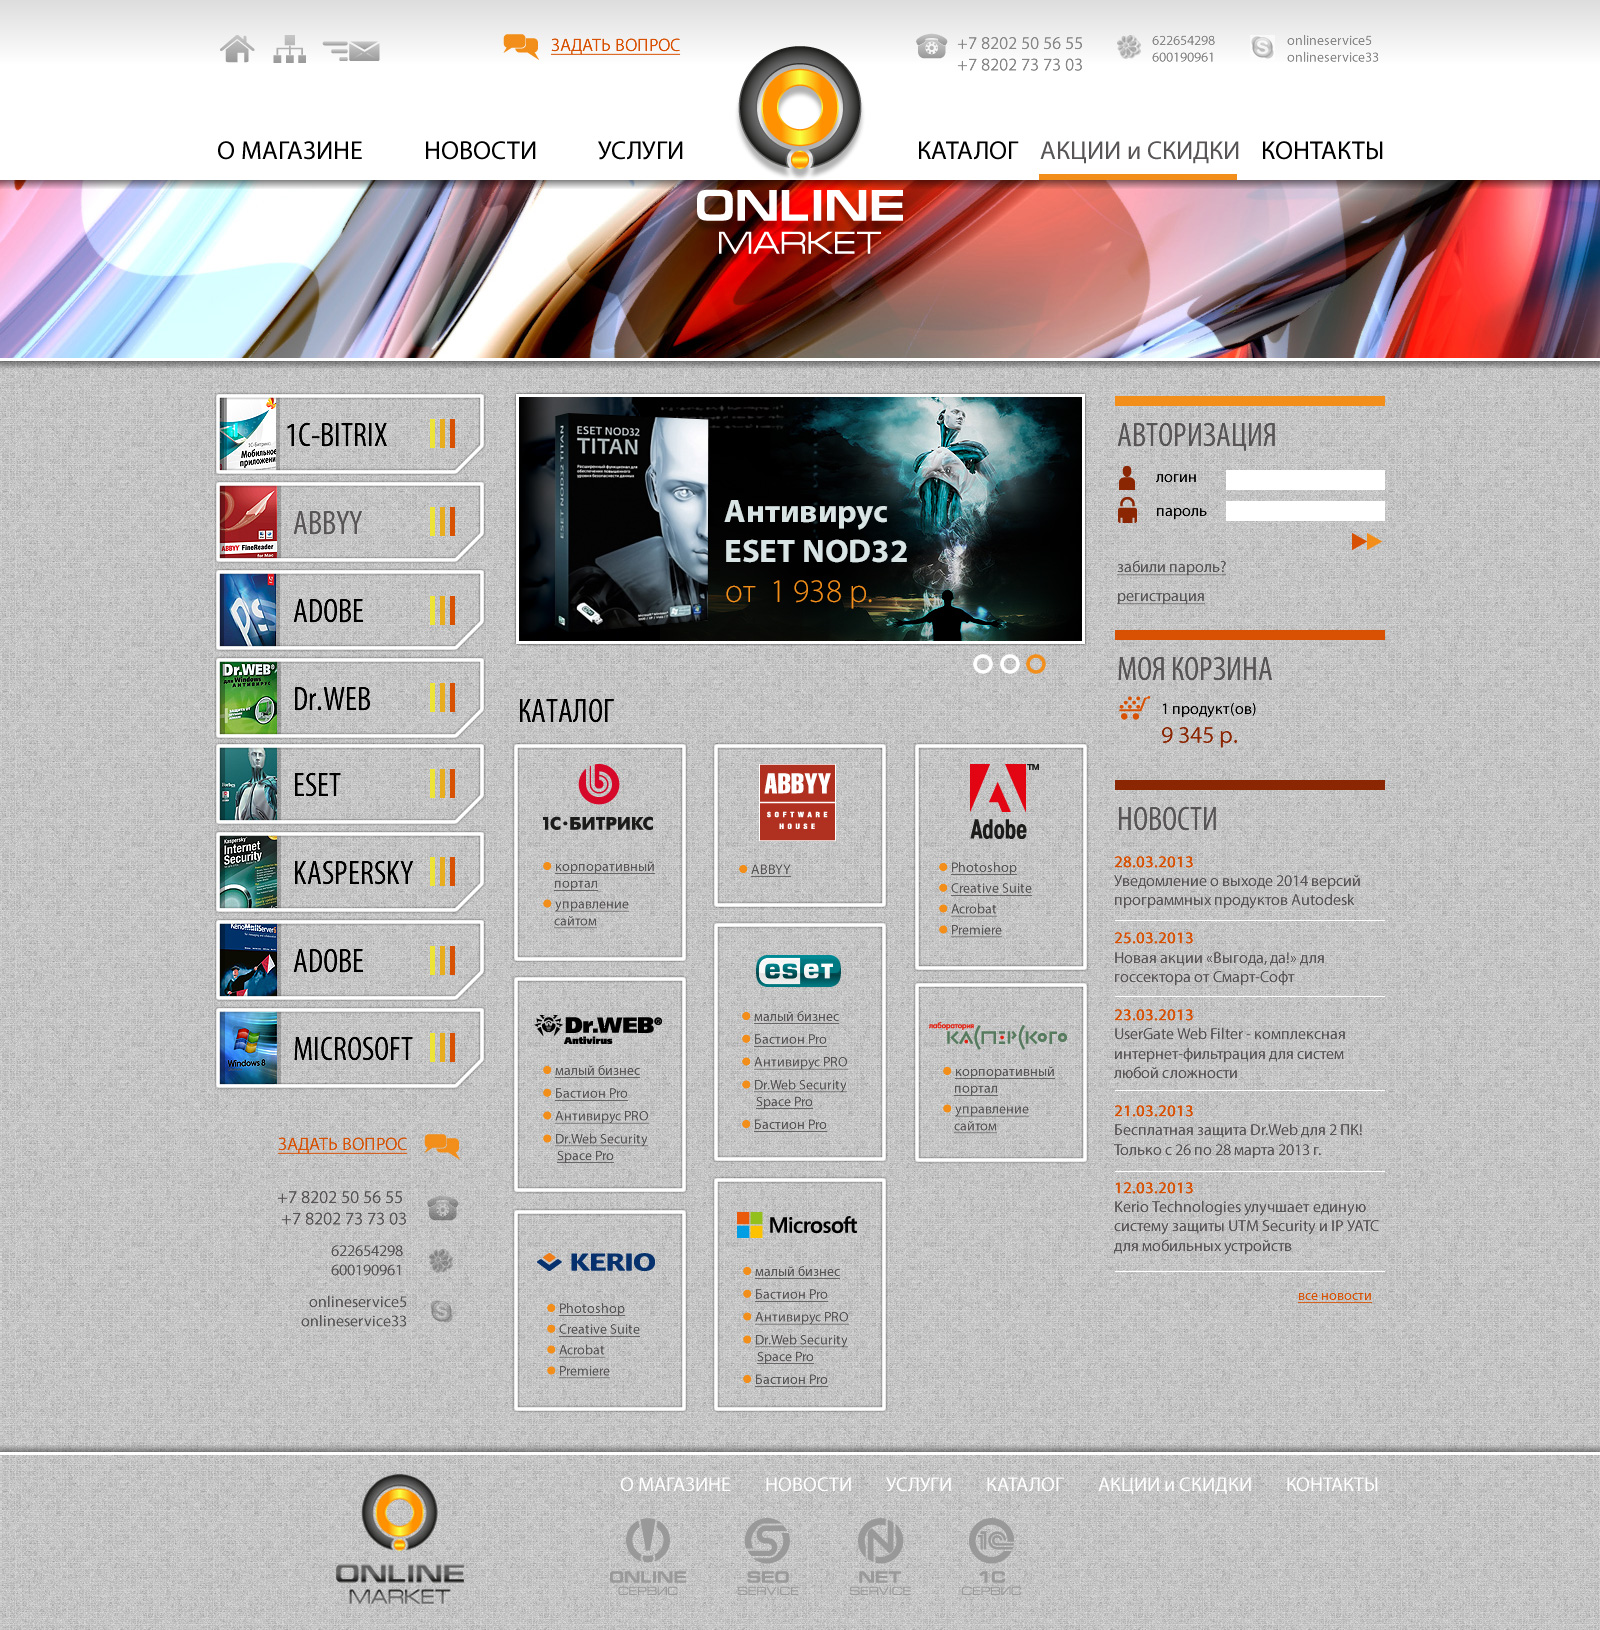Open the Dr.WEB sidebar category

coord(350,698)
